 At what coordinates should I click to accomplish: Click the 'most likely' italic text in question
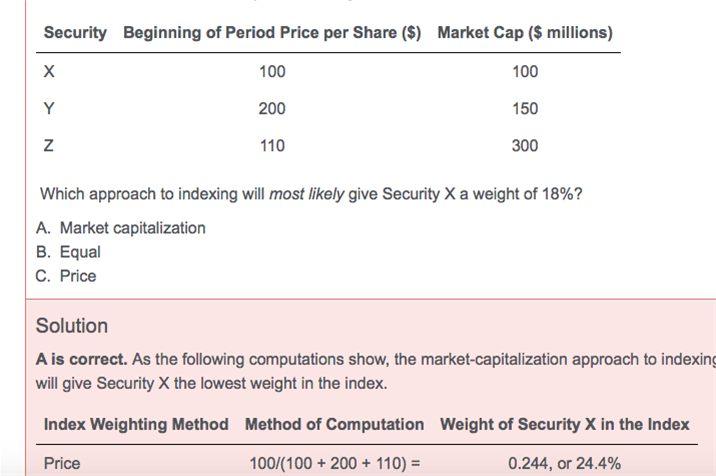coord(306,194)
